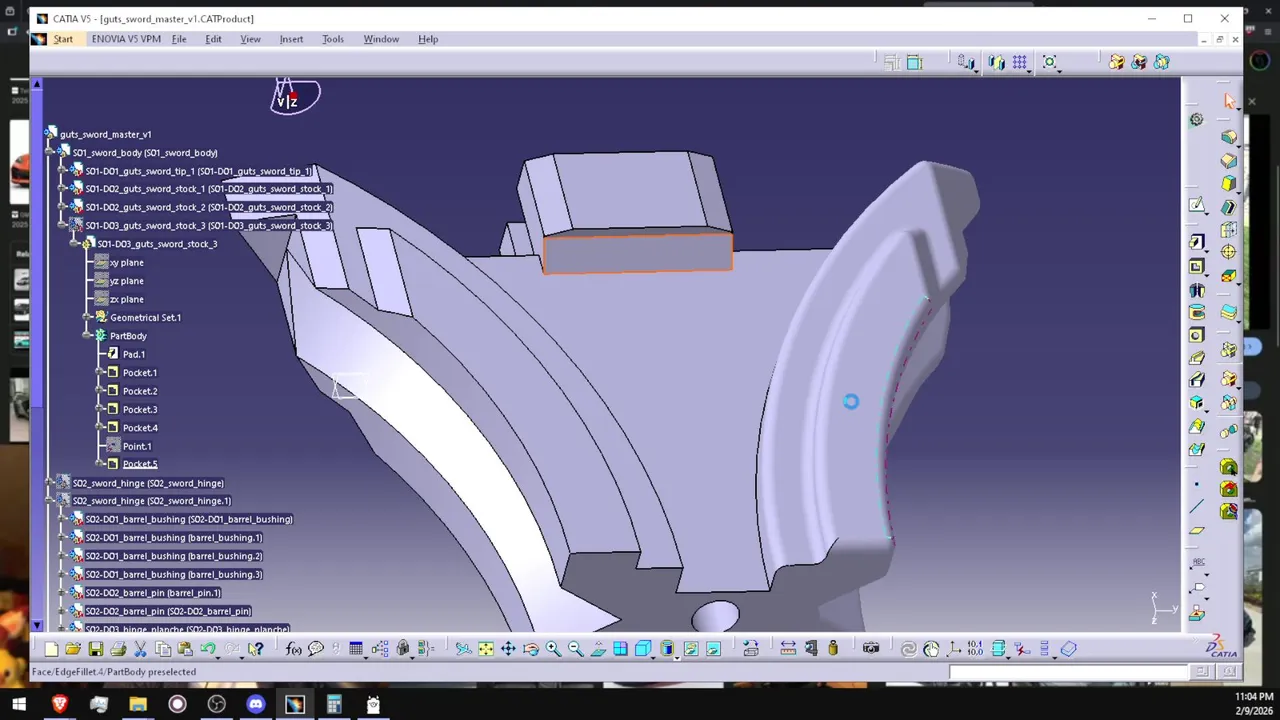Open the Window menu
Image resolution: width=1280 pixels, height=720 pixels.
tap(381, 39)
